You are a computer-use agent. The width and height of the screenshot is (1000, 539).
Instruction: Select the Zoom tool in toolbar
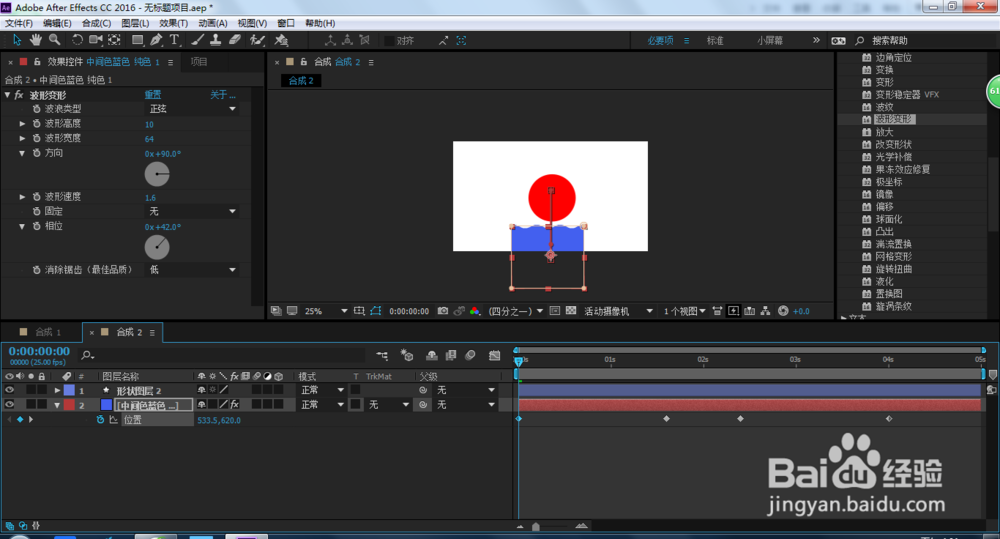click(55, 40)
